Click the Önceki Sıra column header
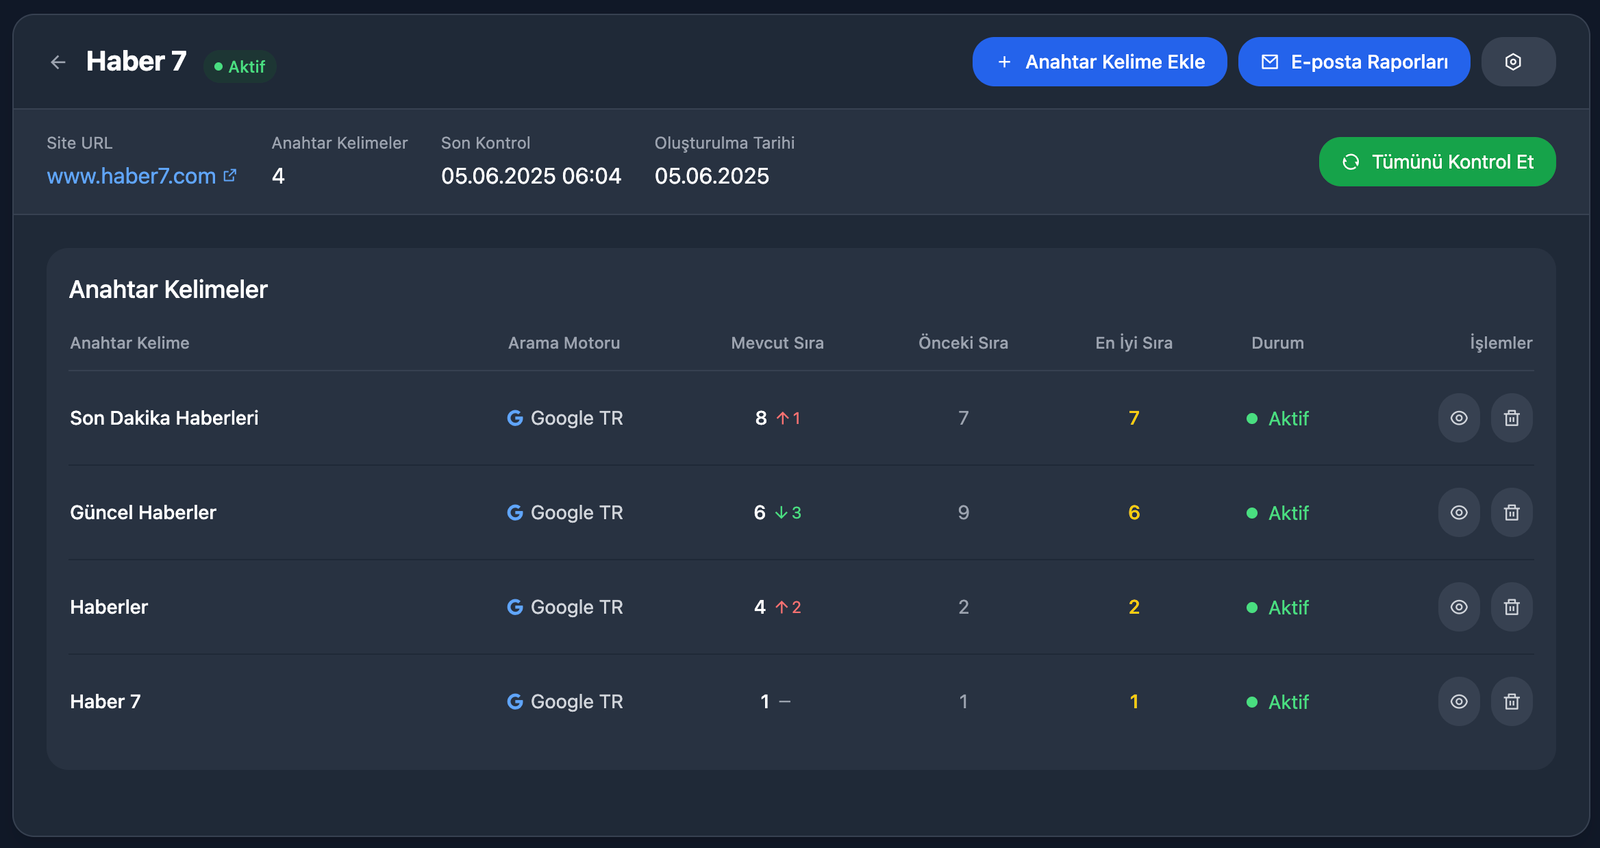Viewport: 1600px width, 848px height. [963, 343]
